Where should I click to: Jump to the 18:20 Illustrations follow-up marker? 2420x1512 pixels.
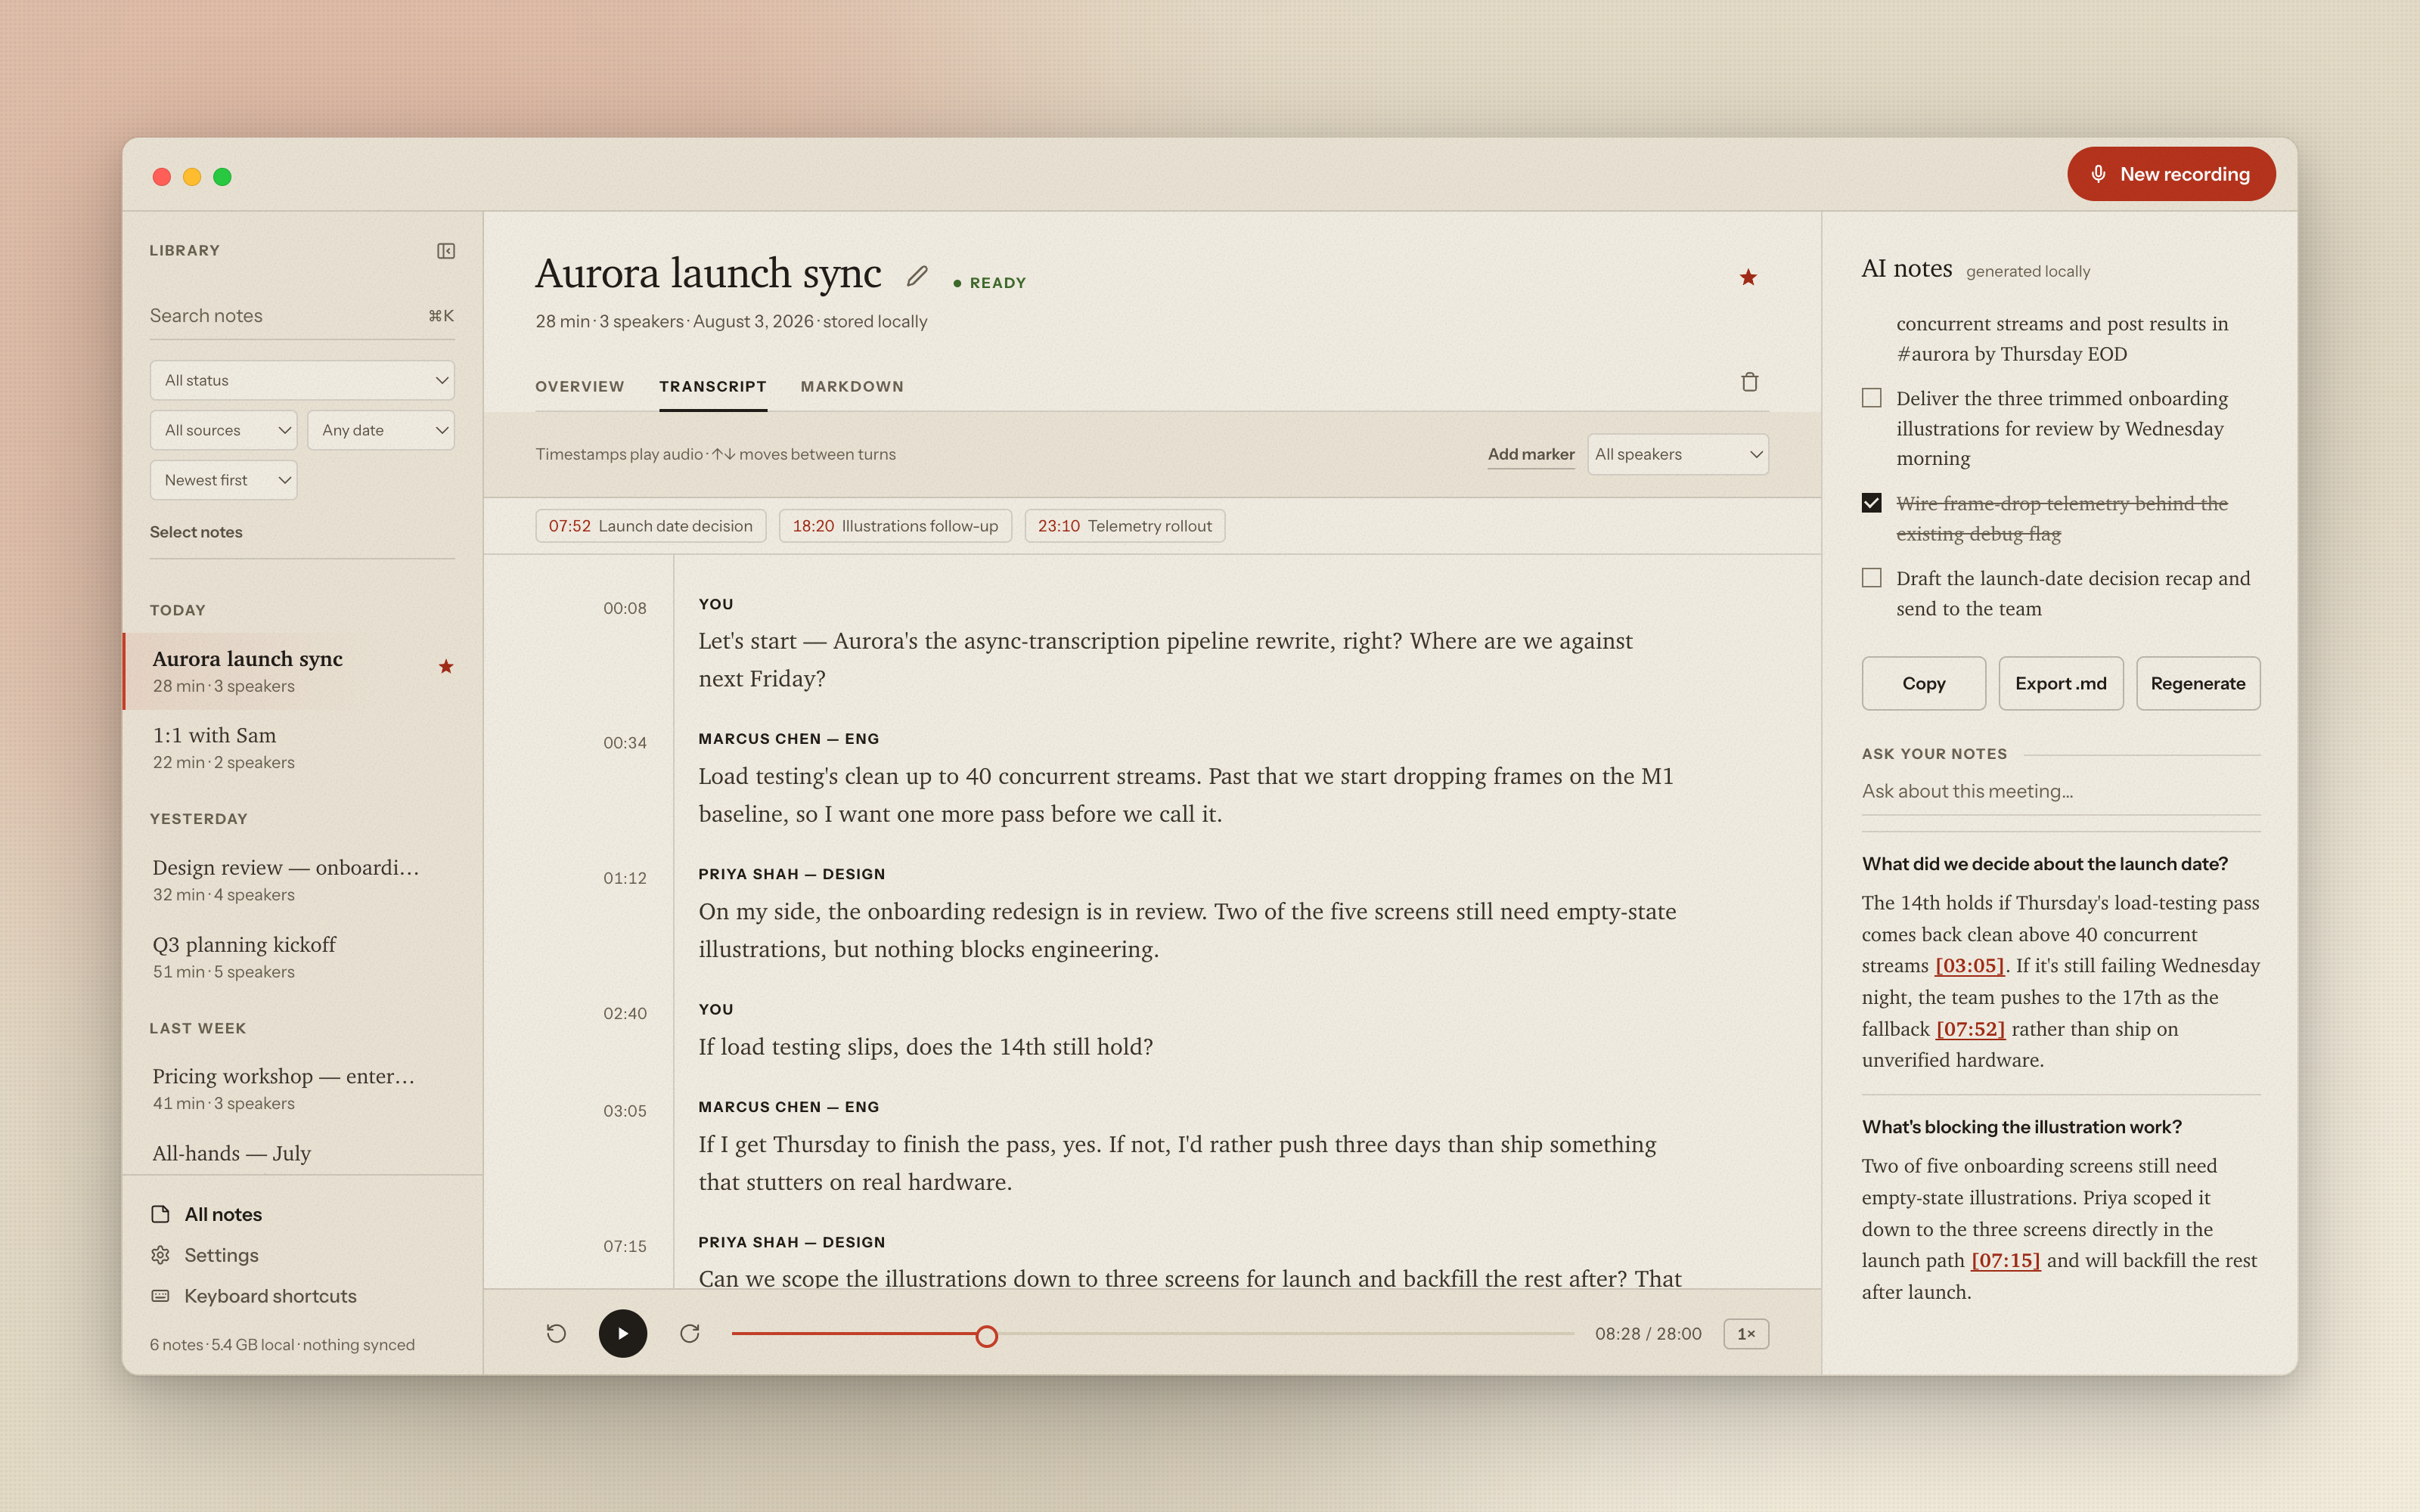click(x=895, y=526)
